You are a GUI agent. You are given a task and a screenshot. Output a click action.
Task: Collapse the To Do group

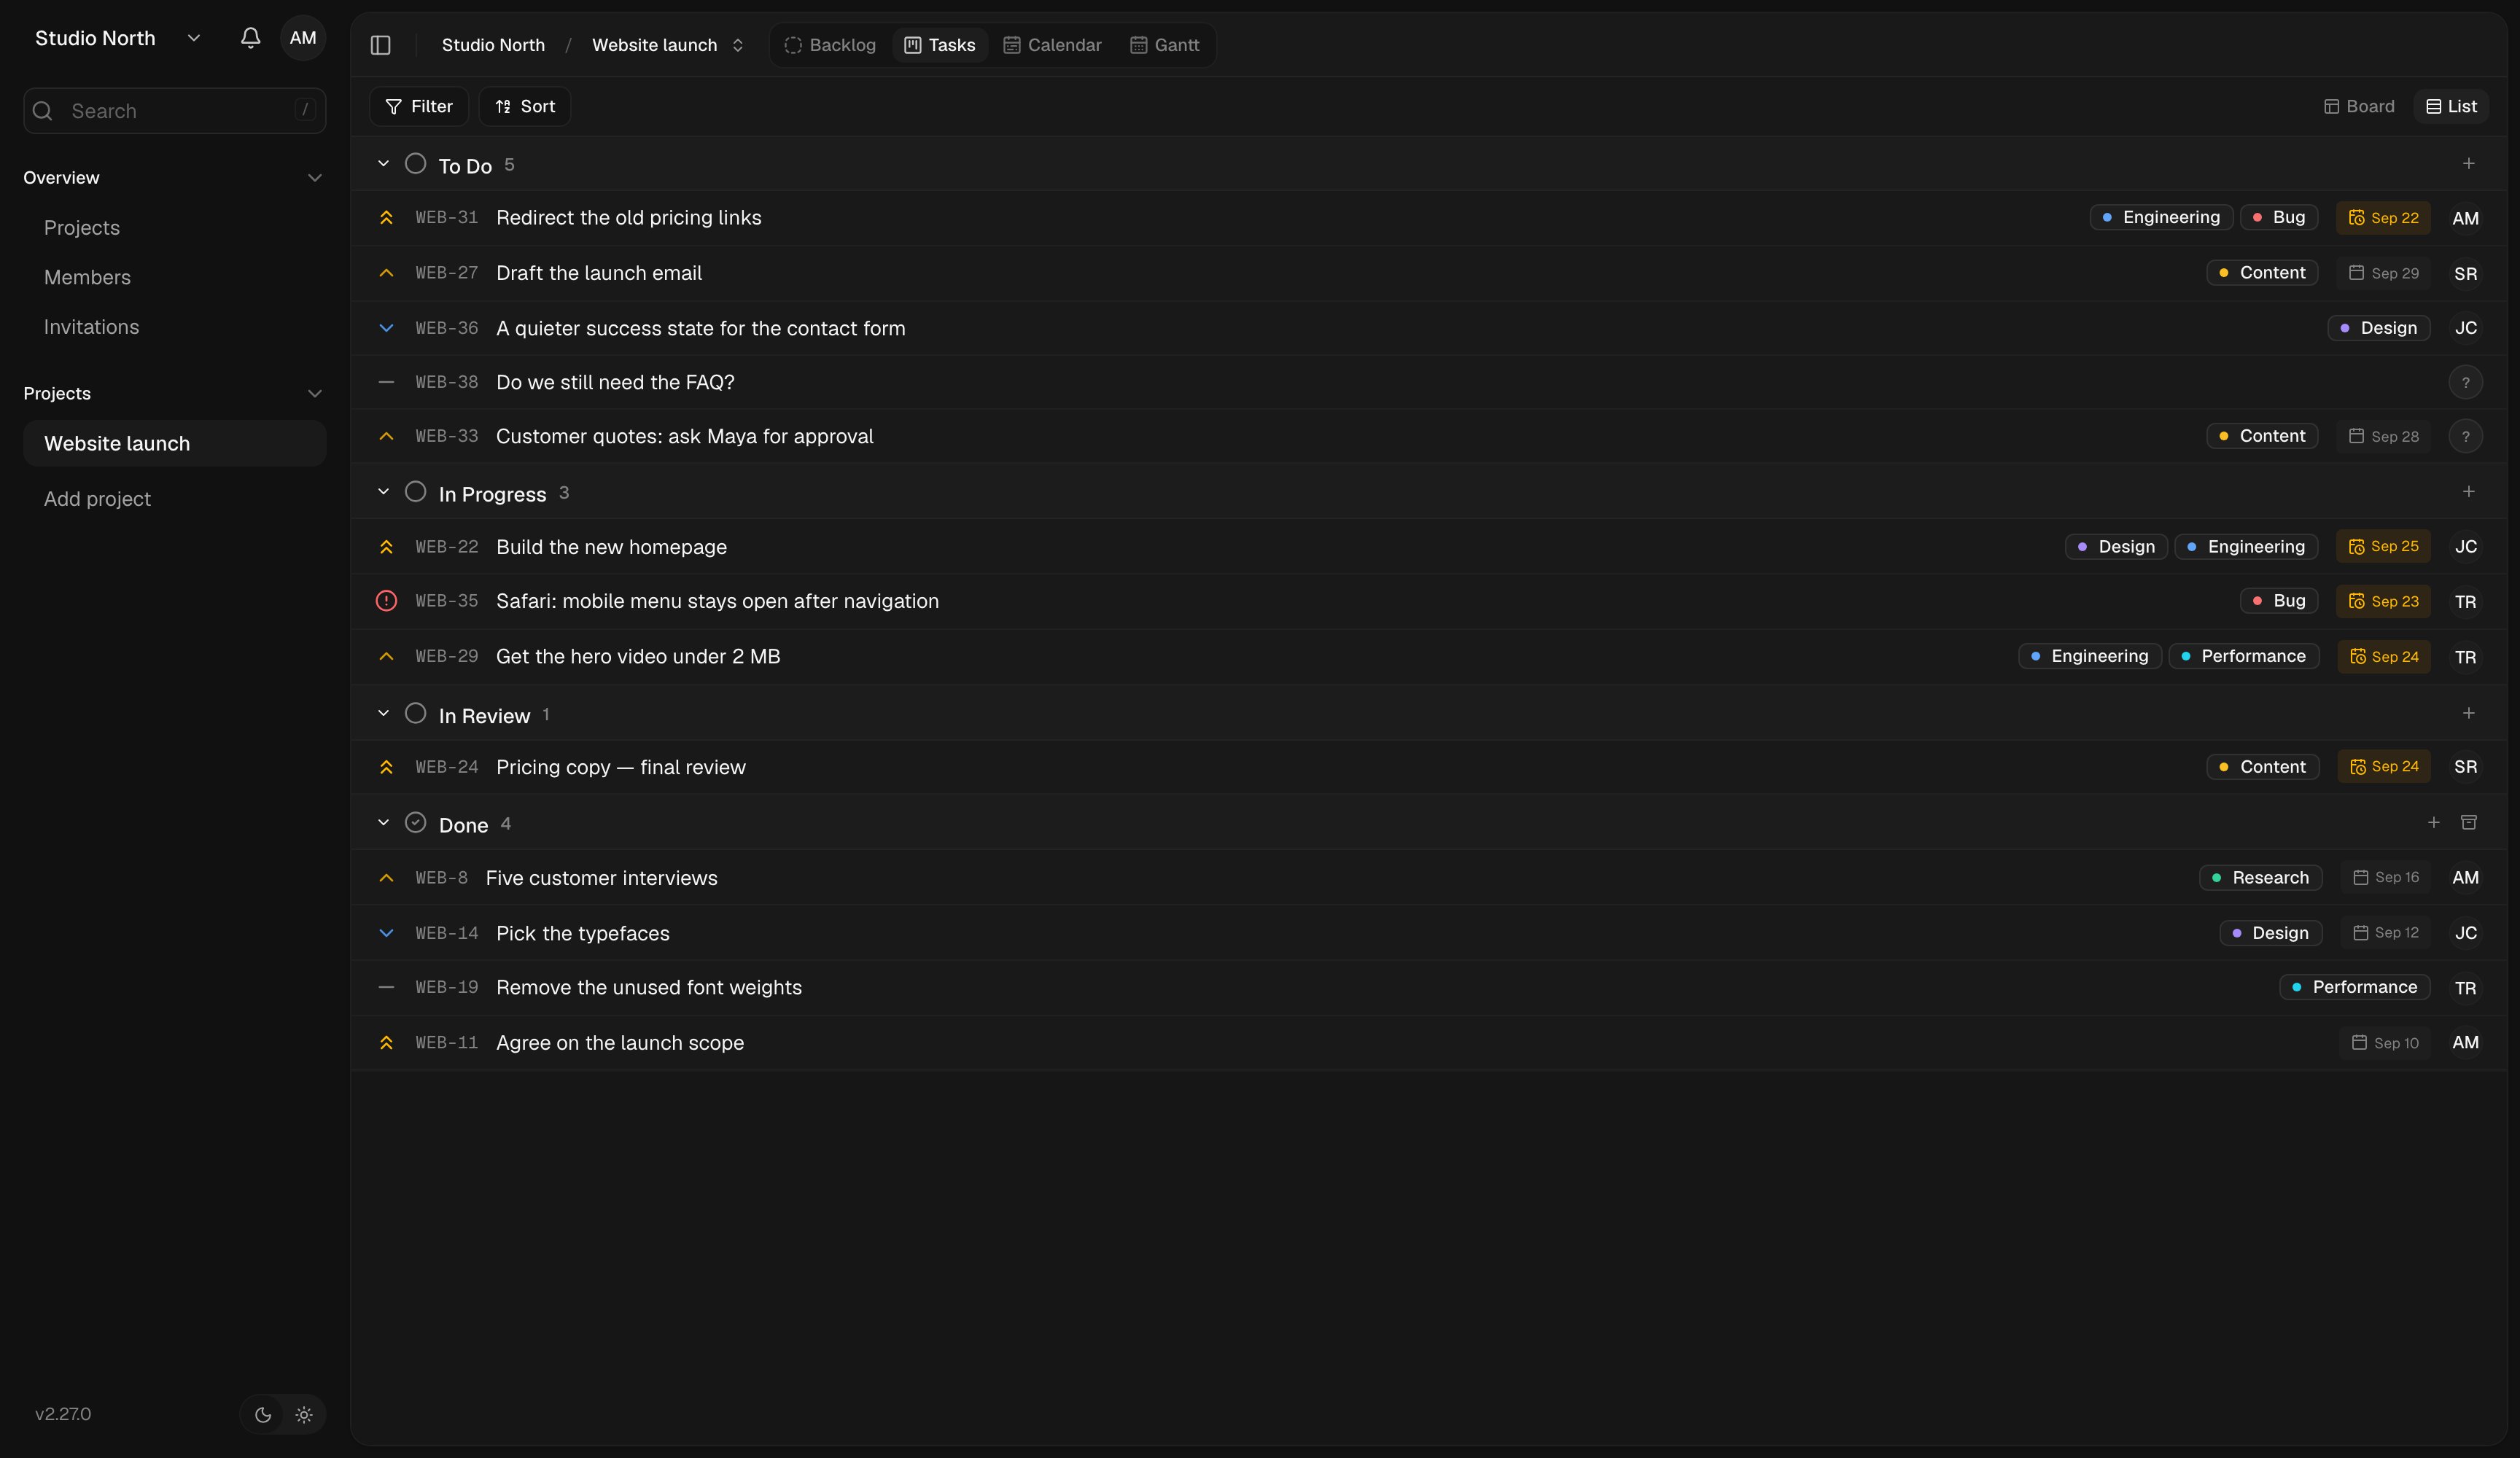[x=383, y=164]
